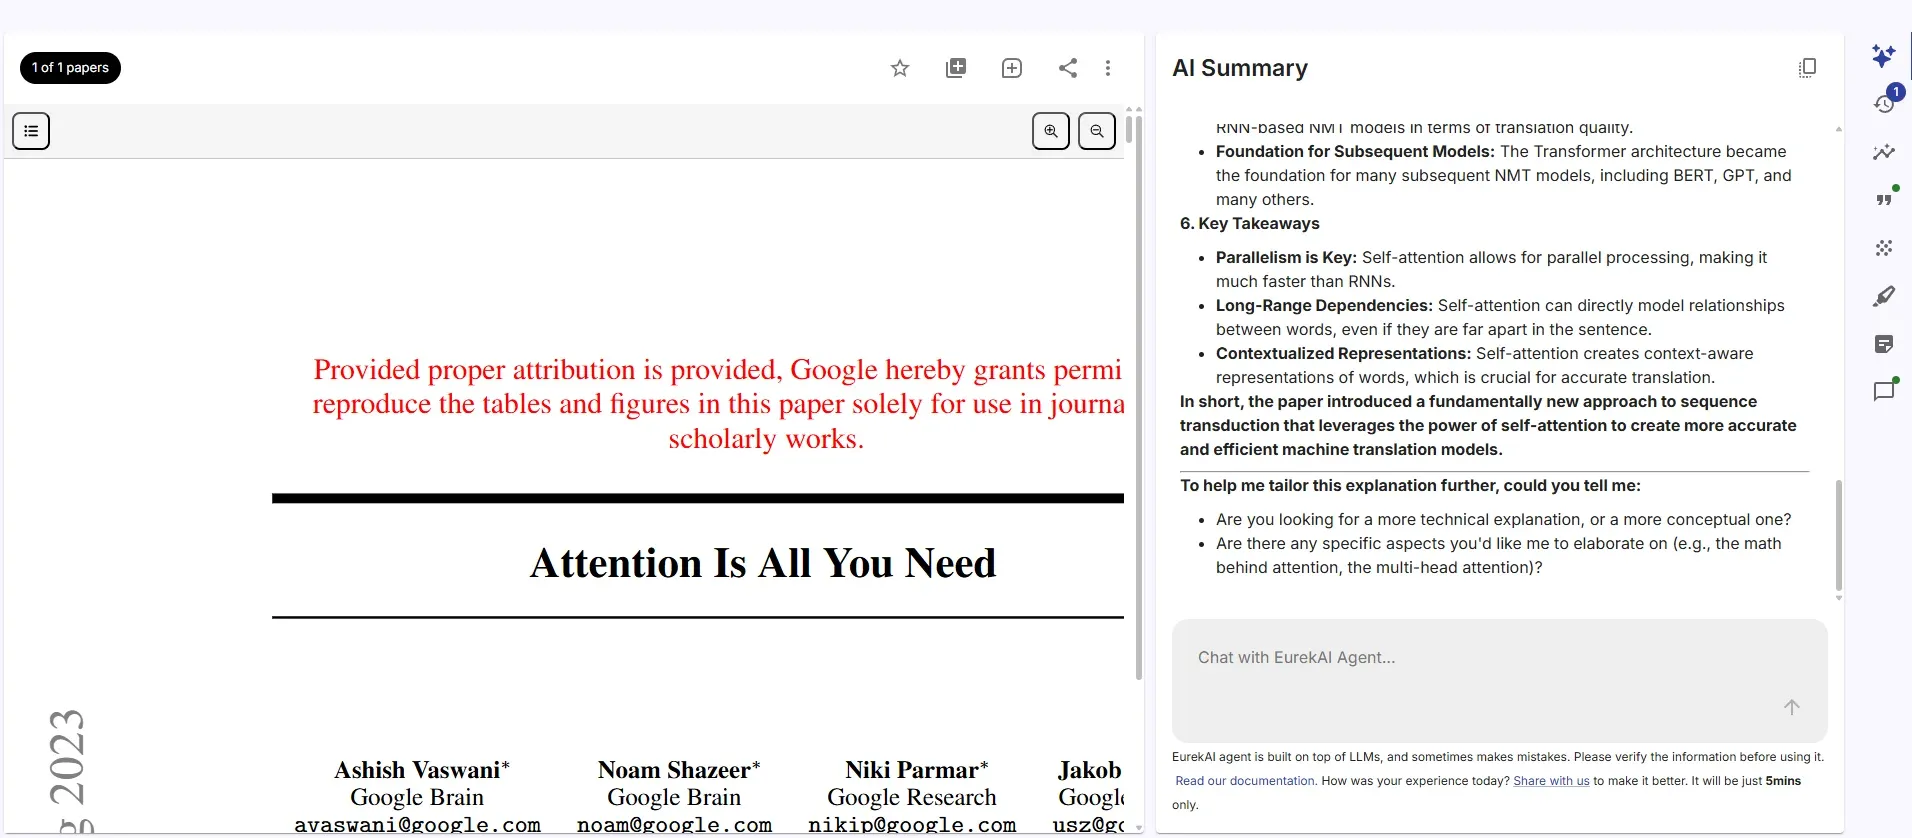
Task: Open the Read our documentation link
Action: pyautogui.click(x=1245, y=781)
